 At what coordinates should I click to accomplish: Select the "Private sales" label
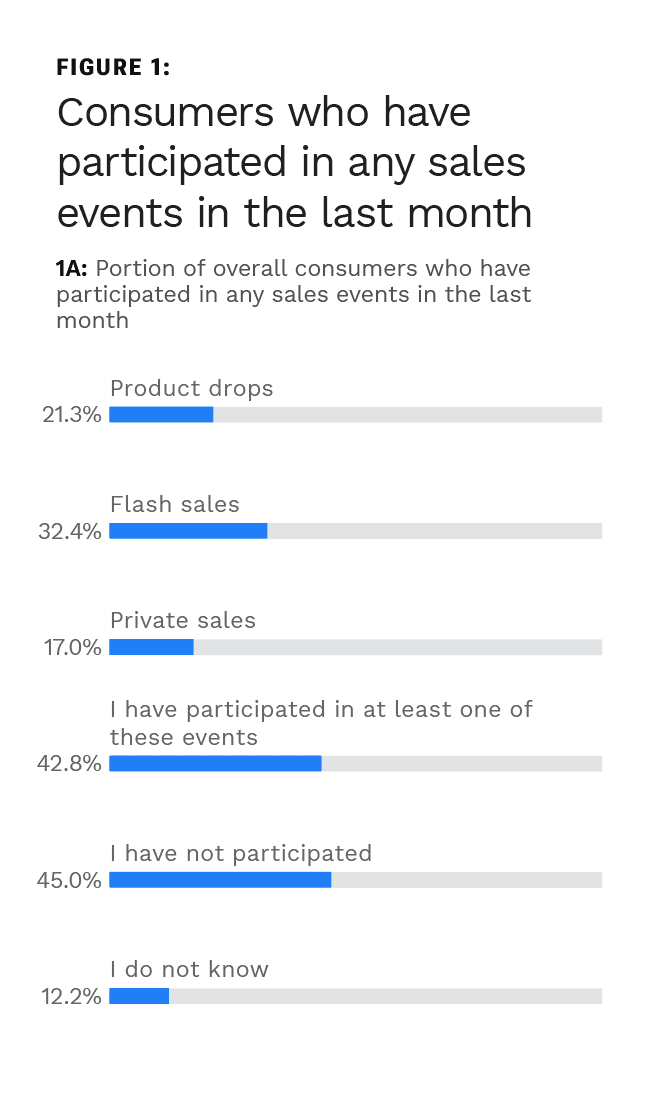tap(183, 620)
